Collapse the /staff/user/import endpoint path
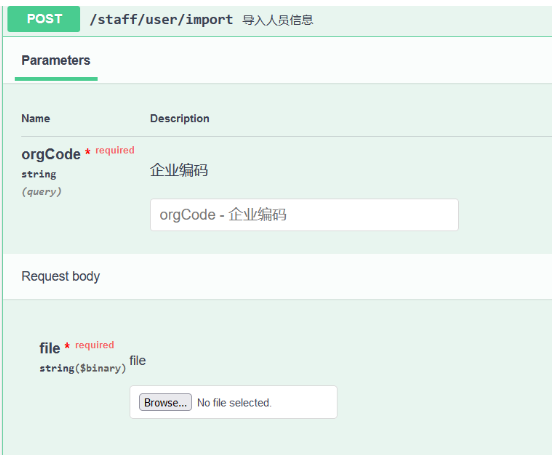Image resolution: width=552 pixels, height=457 pixels. [161, 20]
